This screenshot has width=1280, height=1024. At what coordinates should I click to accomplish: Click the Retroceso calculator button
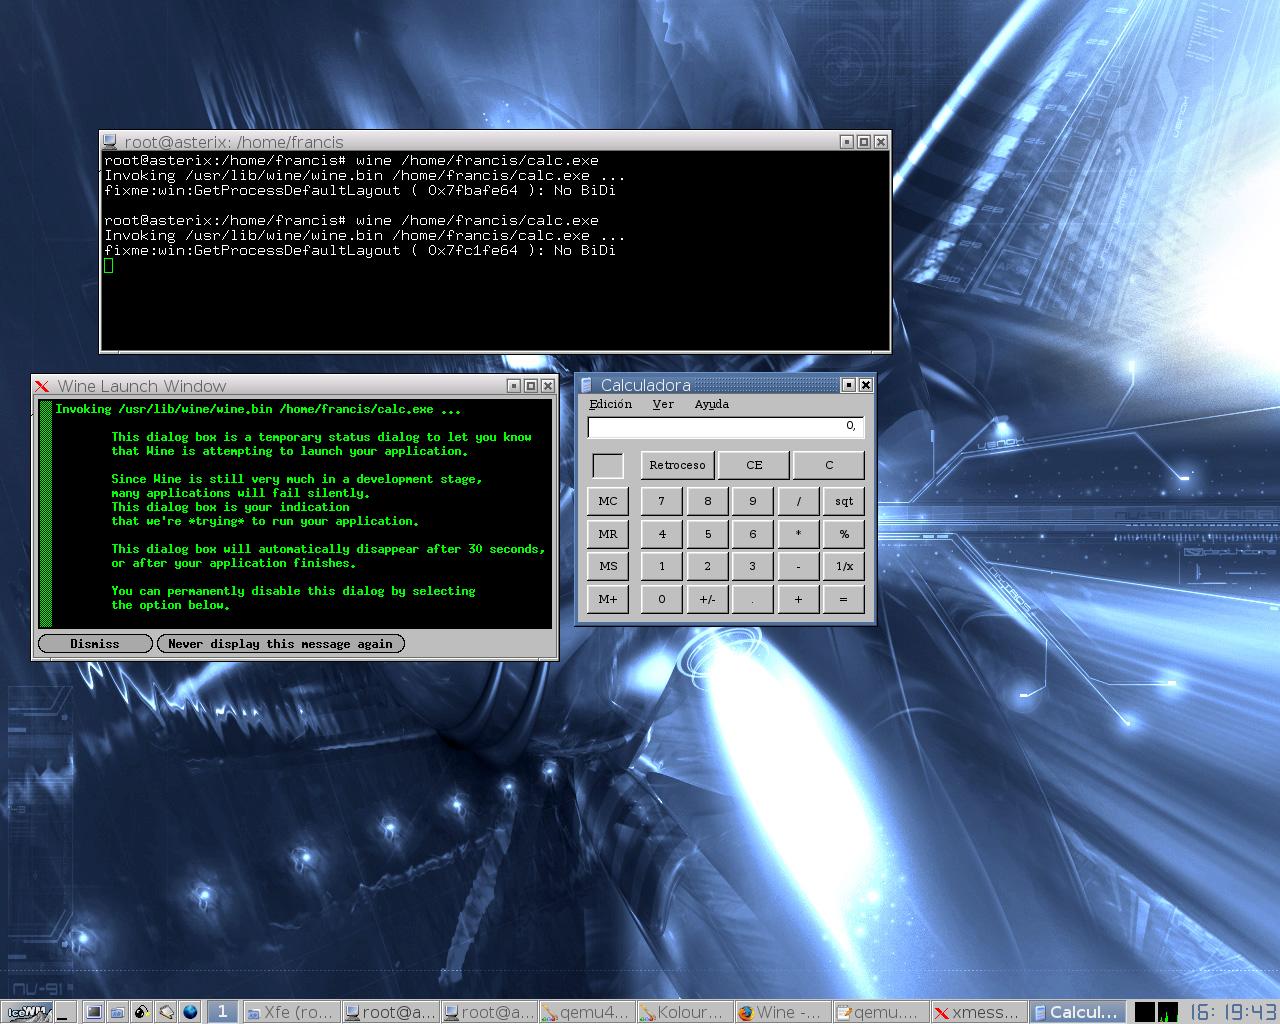677,465
